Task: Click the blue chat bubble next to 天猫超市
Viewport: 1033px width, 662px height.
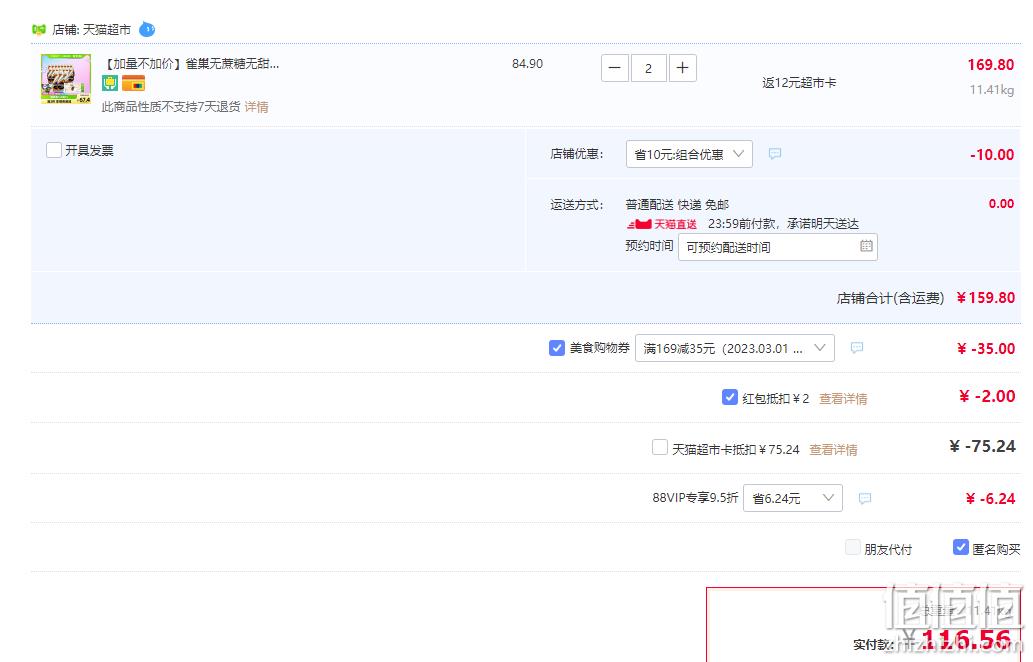Action: (147, 29)
